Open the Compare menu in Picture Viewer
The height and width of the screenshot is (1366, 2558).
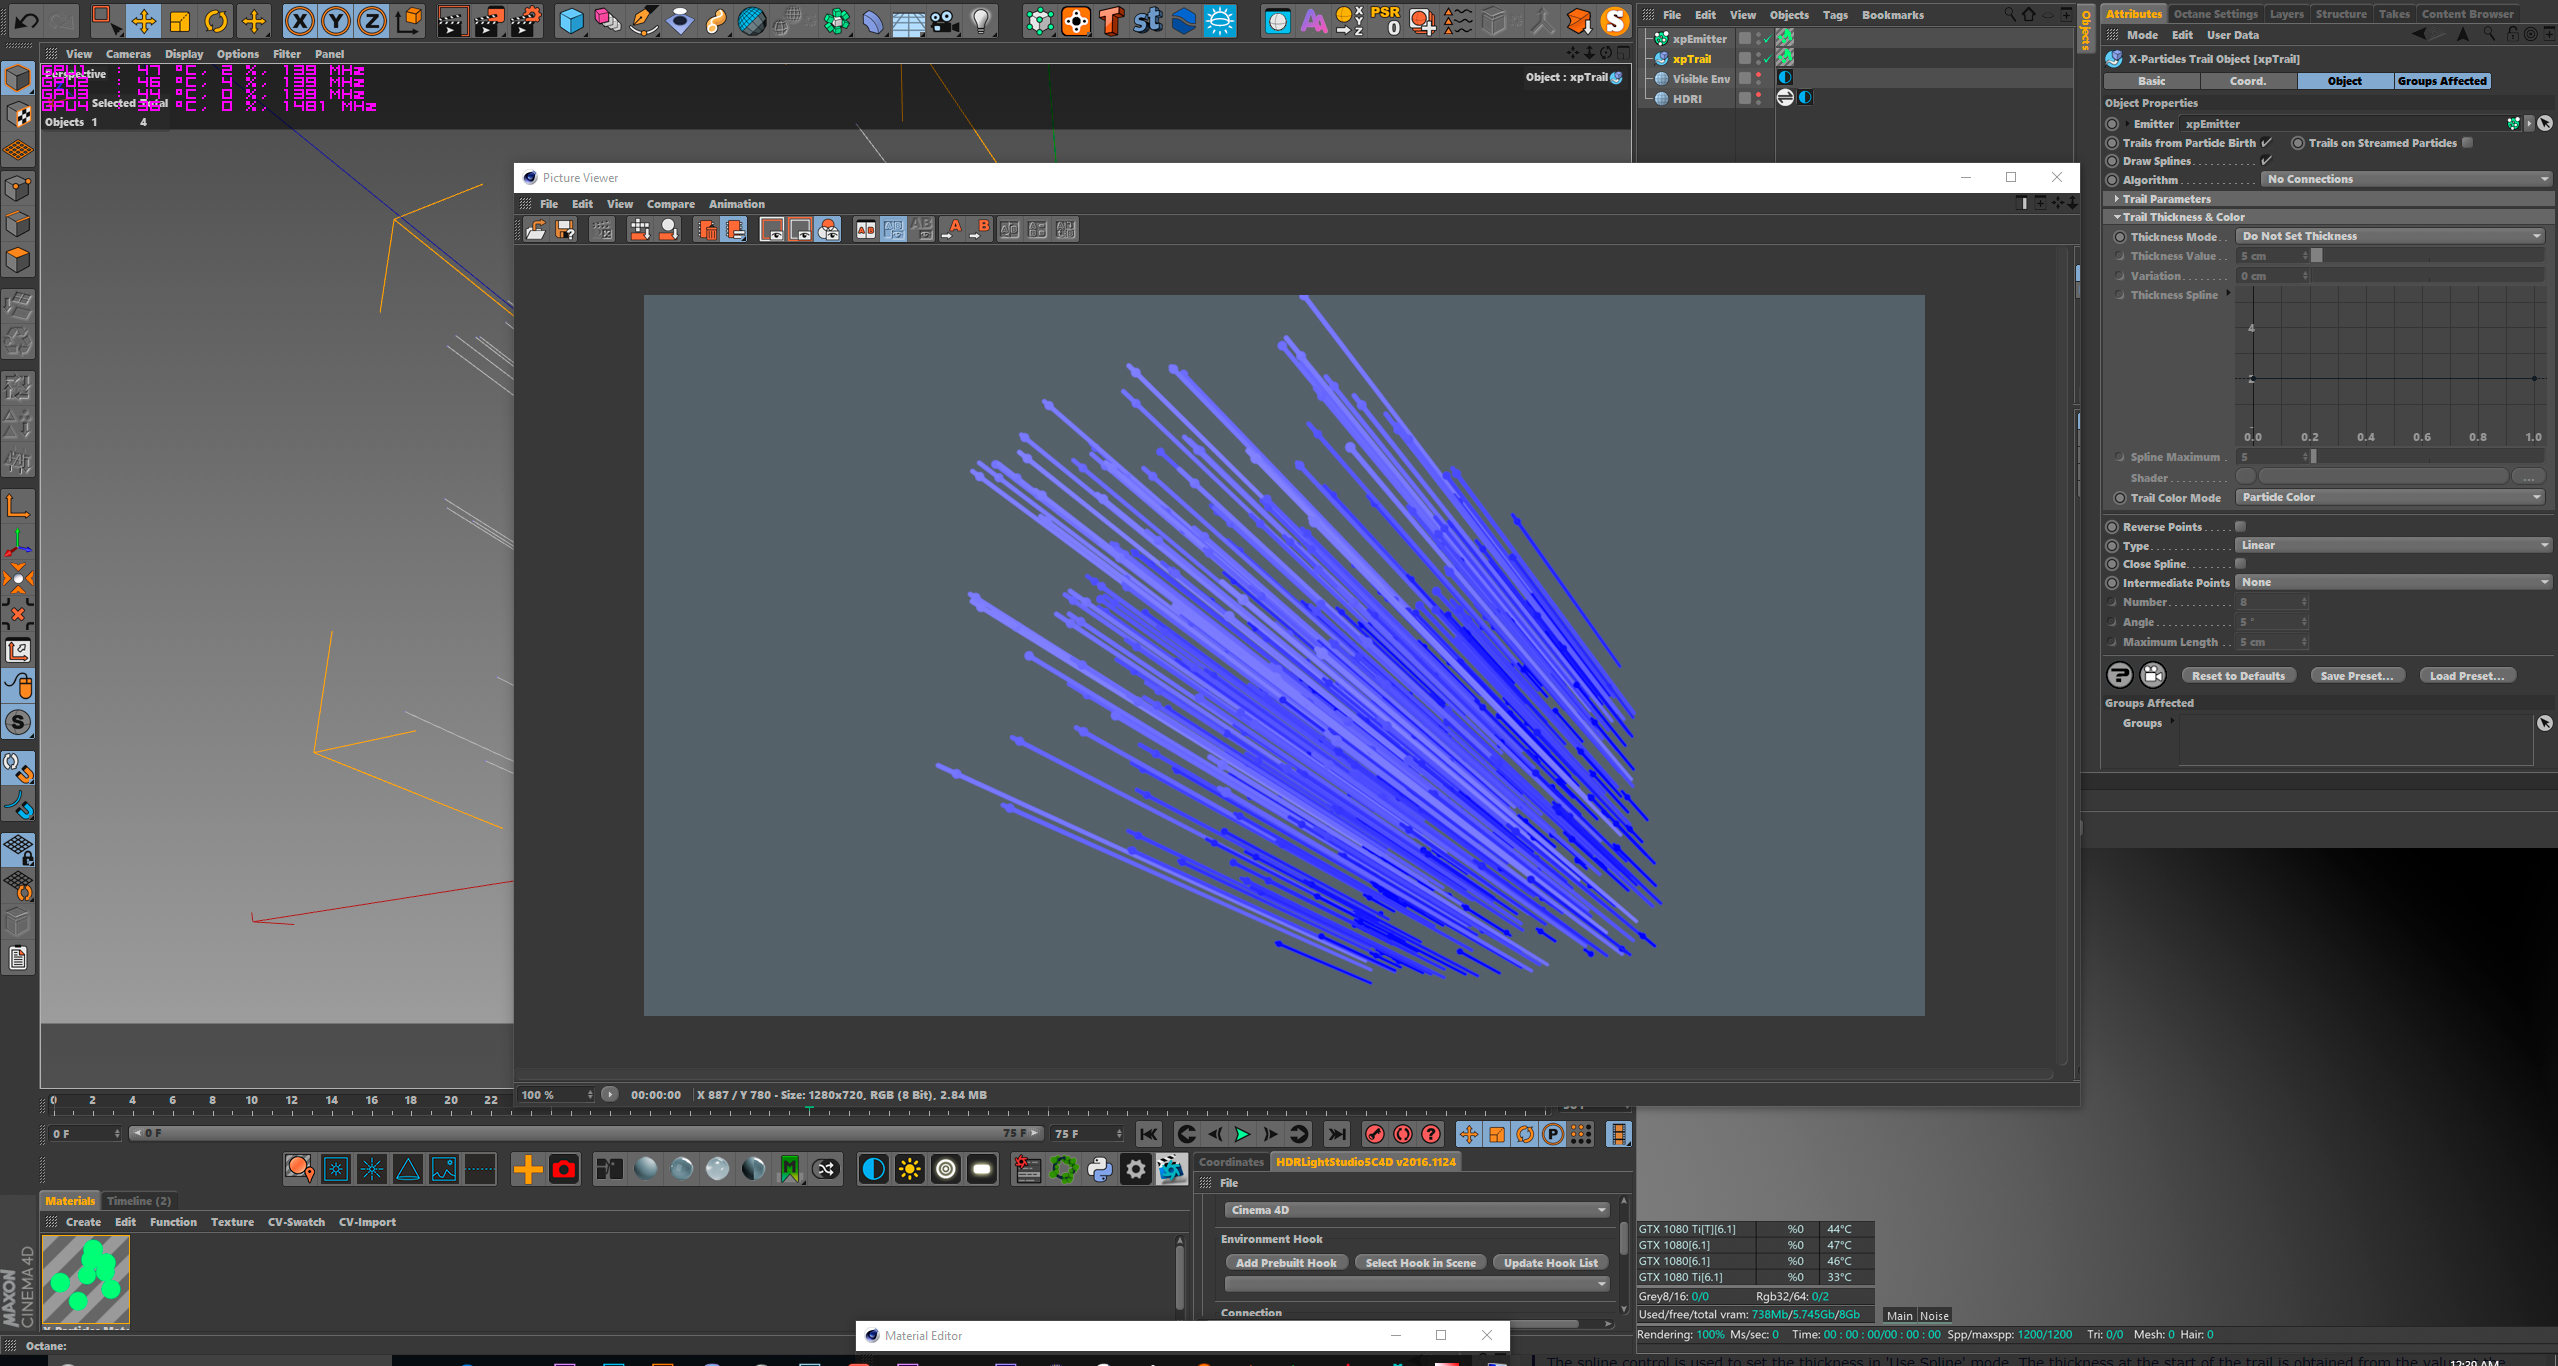point(670,204)
